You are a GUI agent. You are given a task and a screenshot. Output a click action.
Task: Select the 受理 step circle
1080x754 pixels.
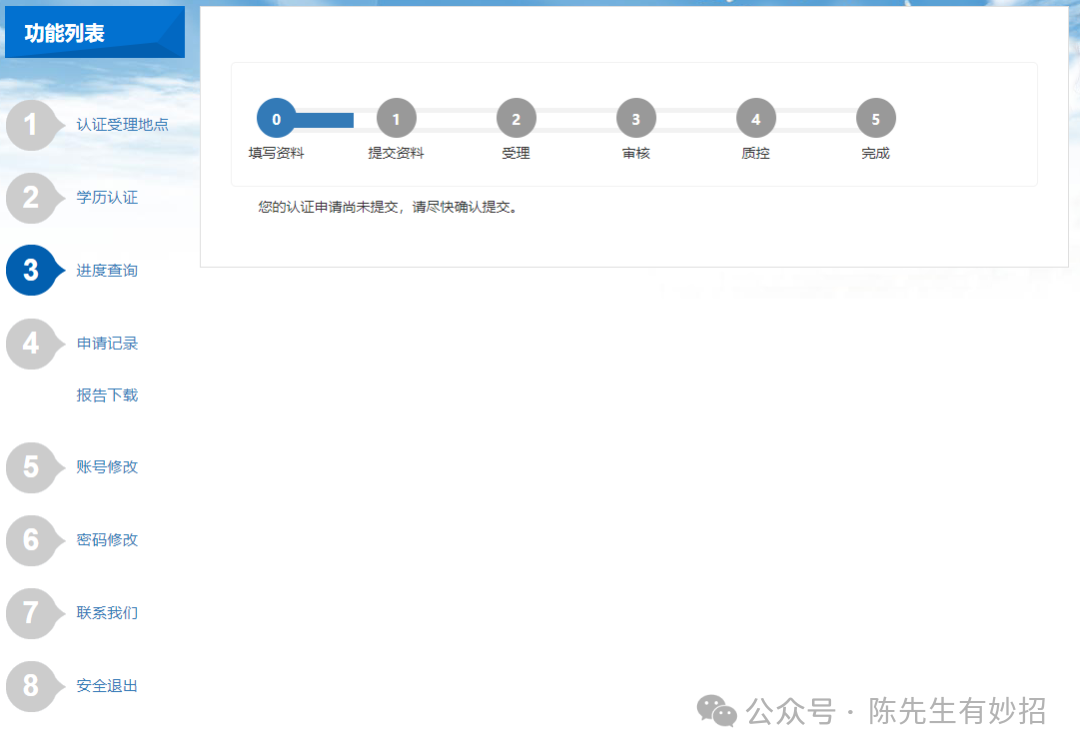(516, 117)
